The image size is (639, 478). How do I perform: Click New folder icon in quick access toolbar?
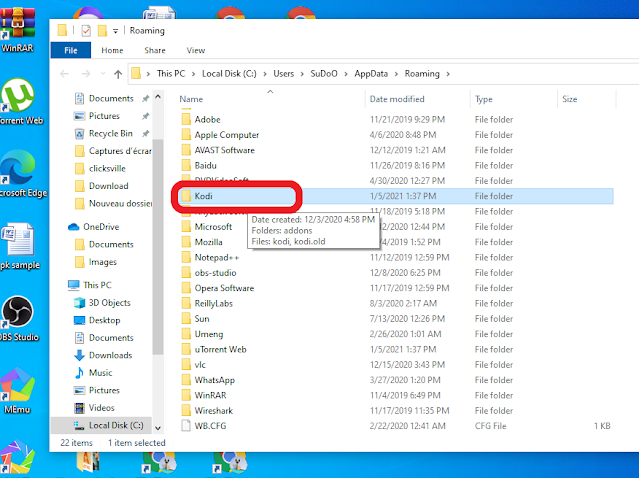point(102,31)
